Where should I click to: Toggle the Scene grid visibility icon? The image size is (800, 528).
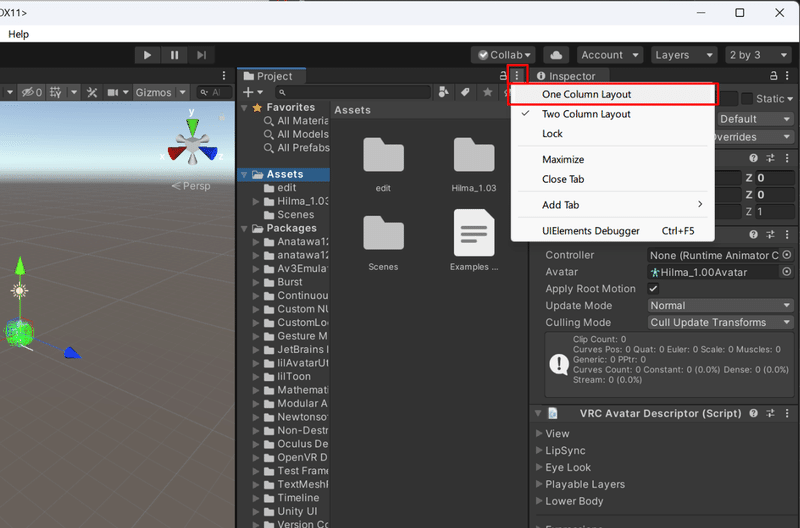coord(56,92)
